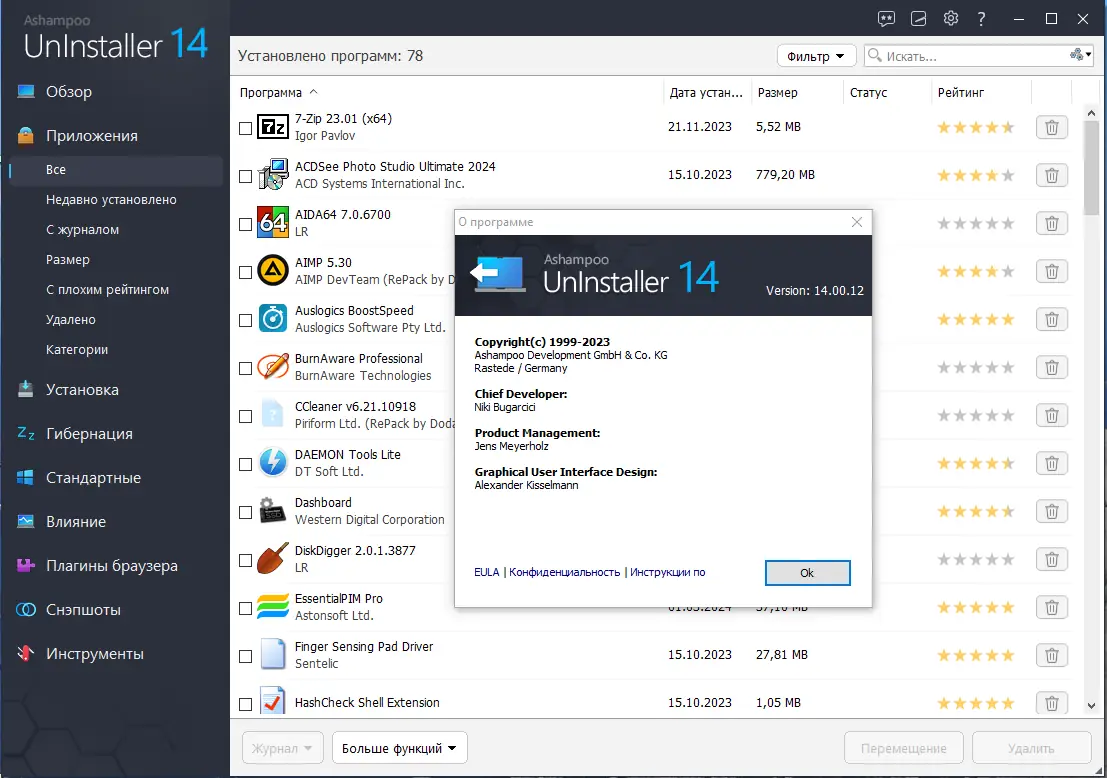The width and height of the screenshot is (1107, 778).
Task: Check the ACDSee Photo Studio checkbox
Action: (245, 176)
